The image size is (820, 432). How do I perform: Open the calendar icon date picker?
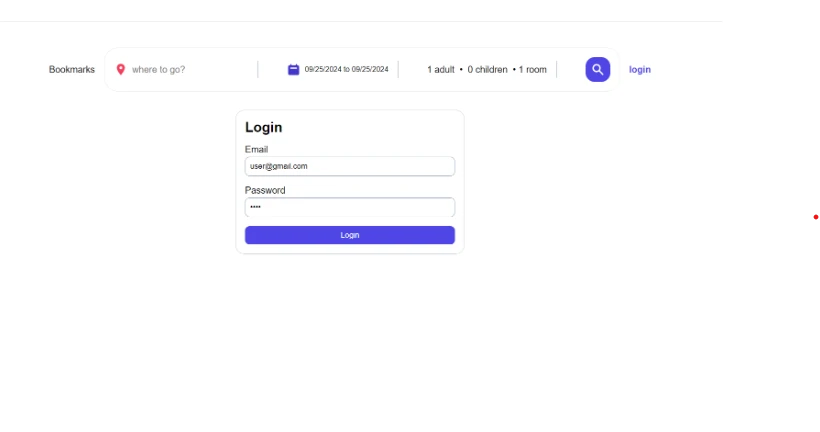click(x=293, y=70)
